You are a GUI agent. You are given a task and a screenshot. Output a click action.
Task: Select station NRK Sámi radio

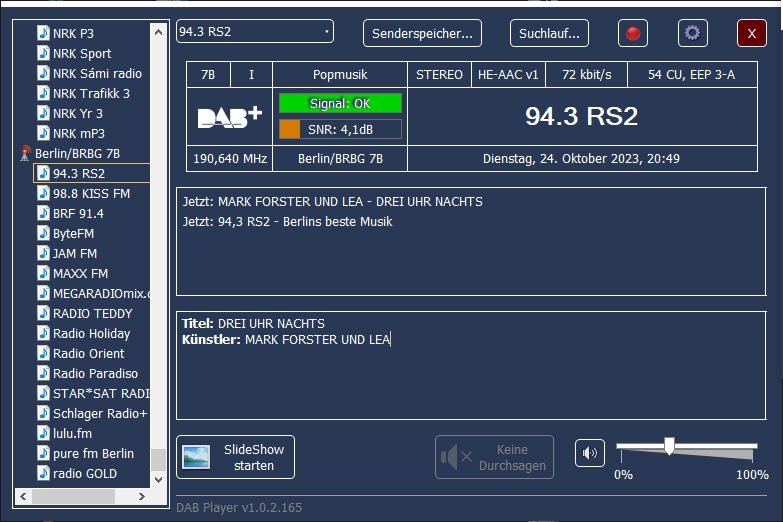pyautogui.click(x=97, y=73)
